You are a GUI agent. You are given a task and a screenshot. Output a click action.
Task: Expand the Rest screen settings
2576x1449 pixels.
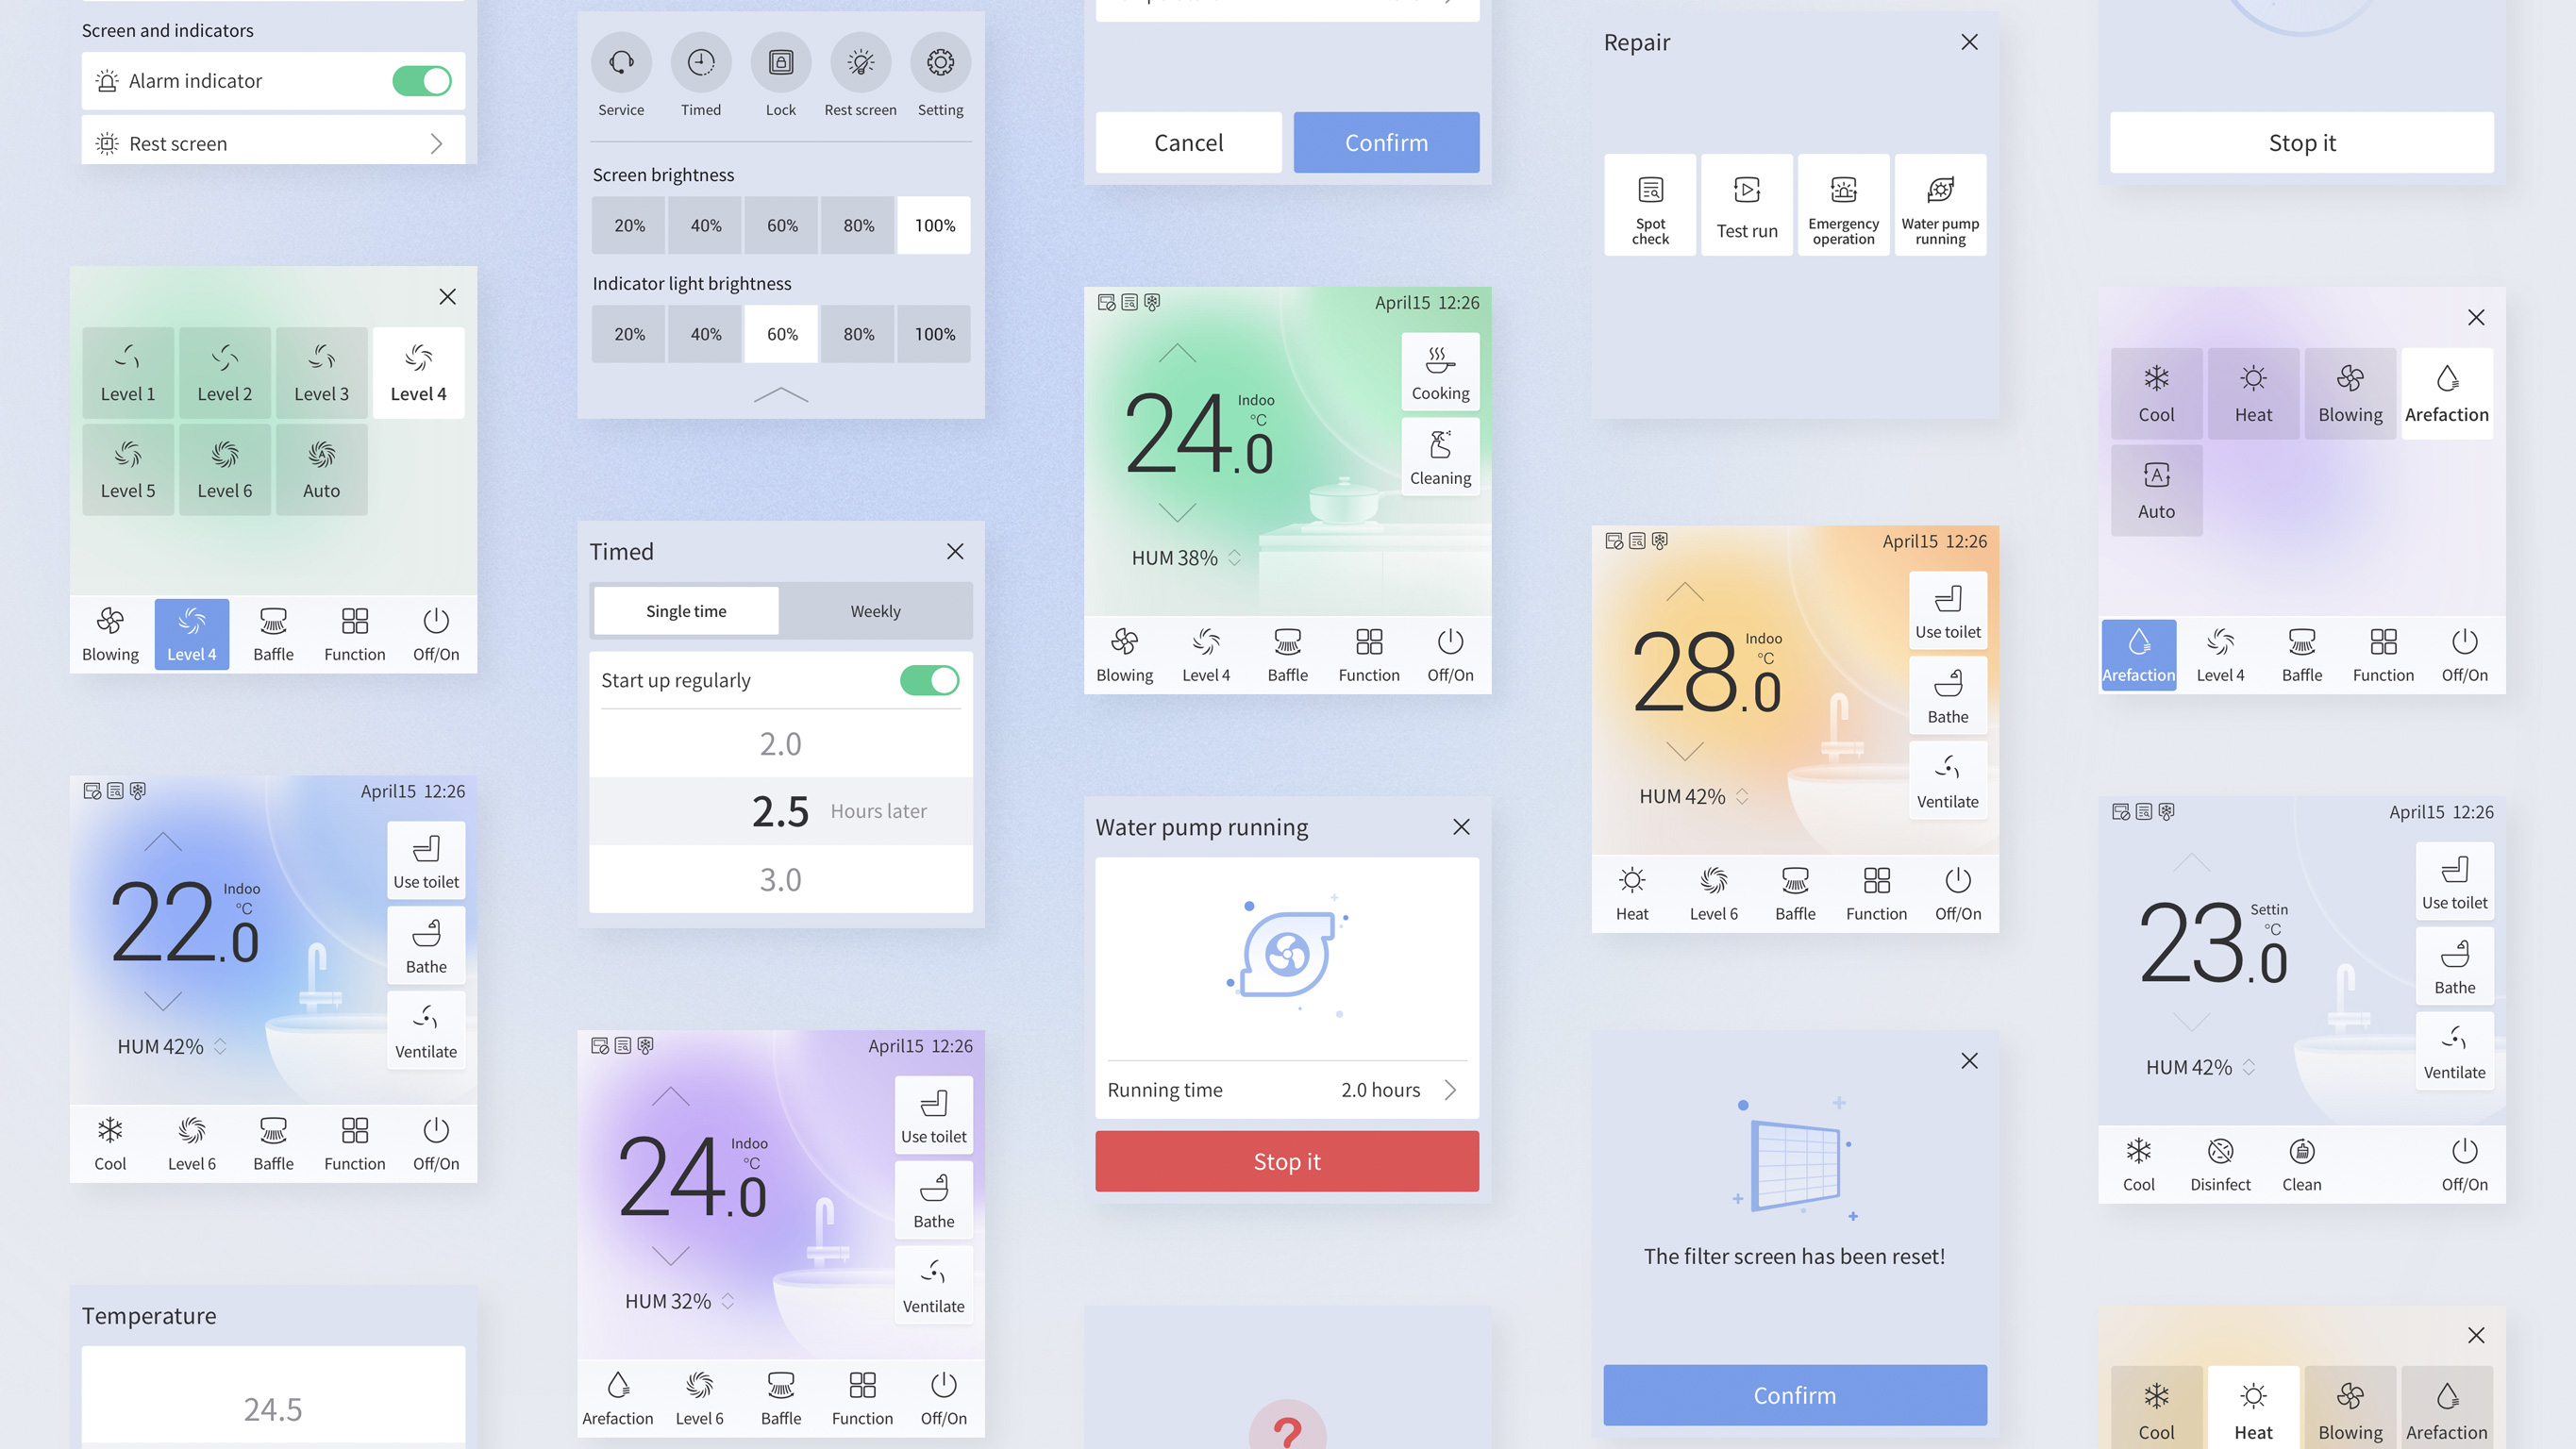pyautogui.click(x=439, y=143)
